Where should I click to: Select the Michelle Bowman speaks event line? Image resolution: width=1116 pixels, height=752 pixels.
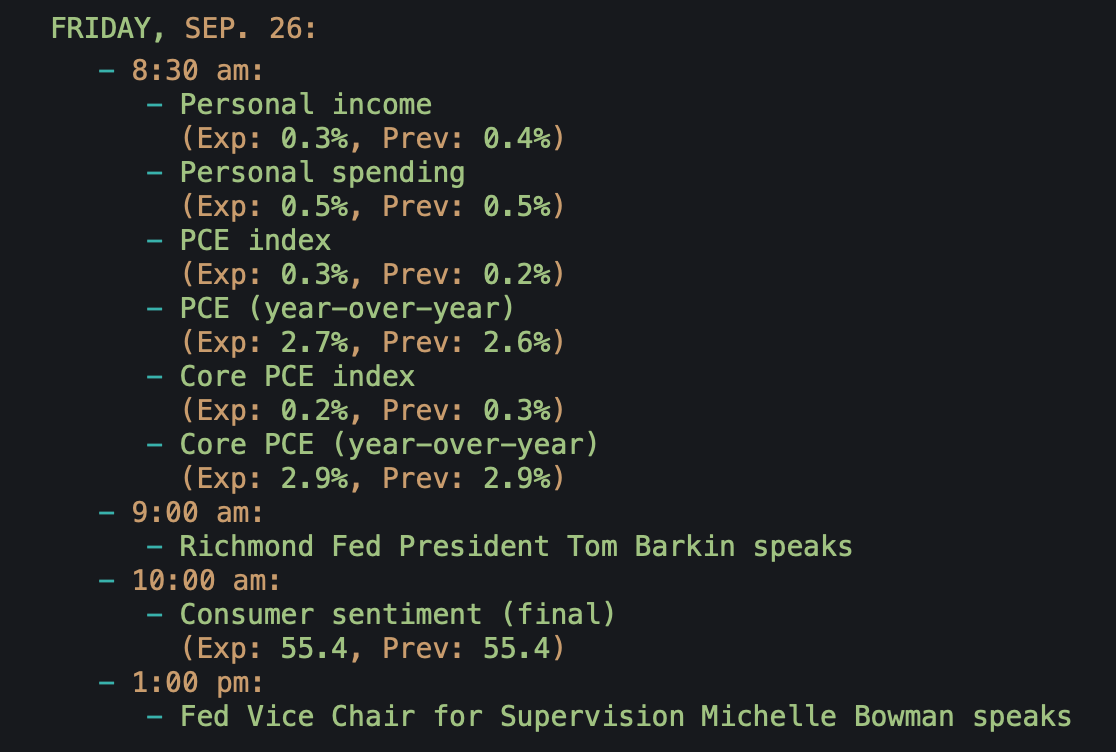pyautogui.click(x=625, y=717)
